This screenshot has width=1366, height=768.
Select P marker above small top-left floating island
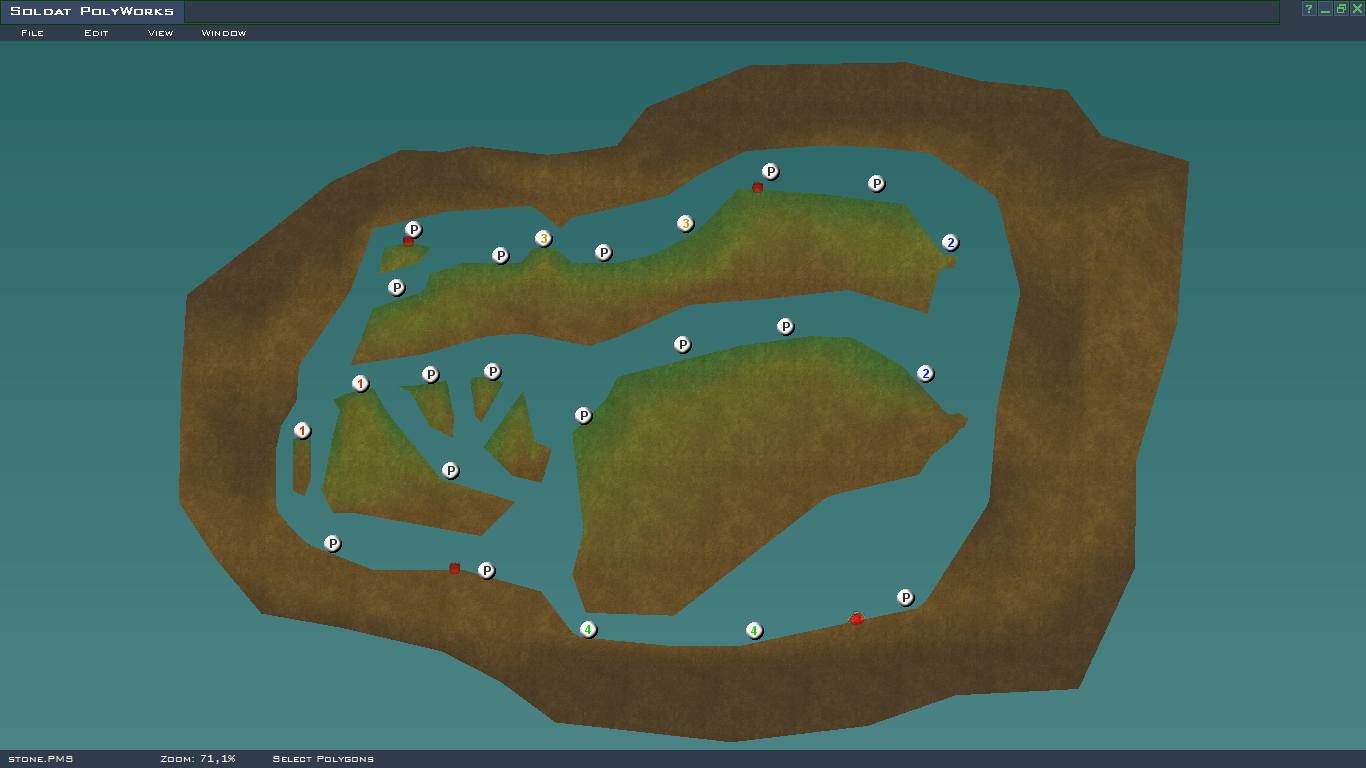click(x=414, y=230)
